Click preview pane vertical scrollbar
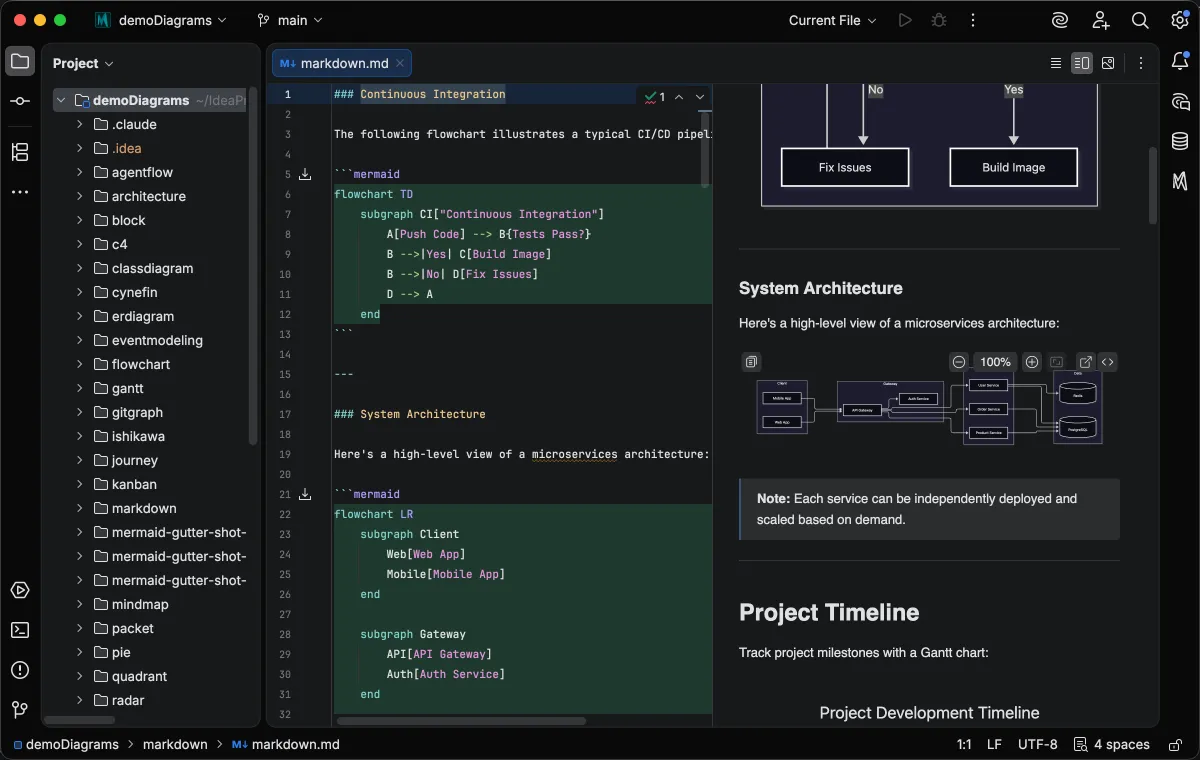Image resolution: width=1200 pixels, height=760 pixels. pos(1153,185)
